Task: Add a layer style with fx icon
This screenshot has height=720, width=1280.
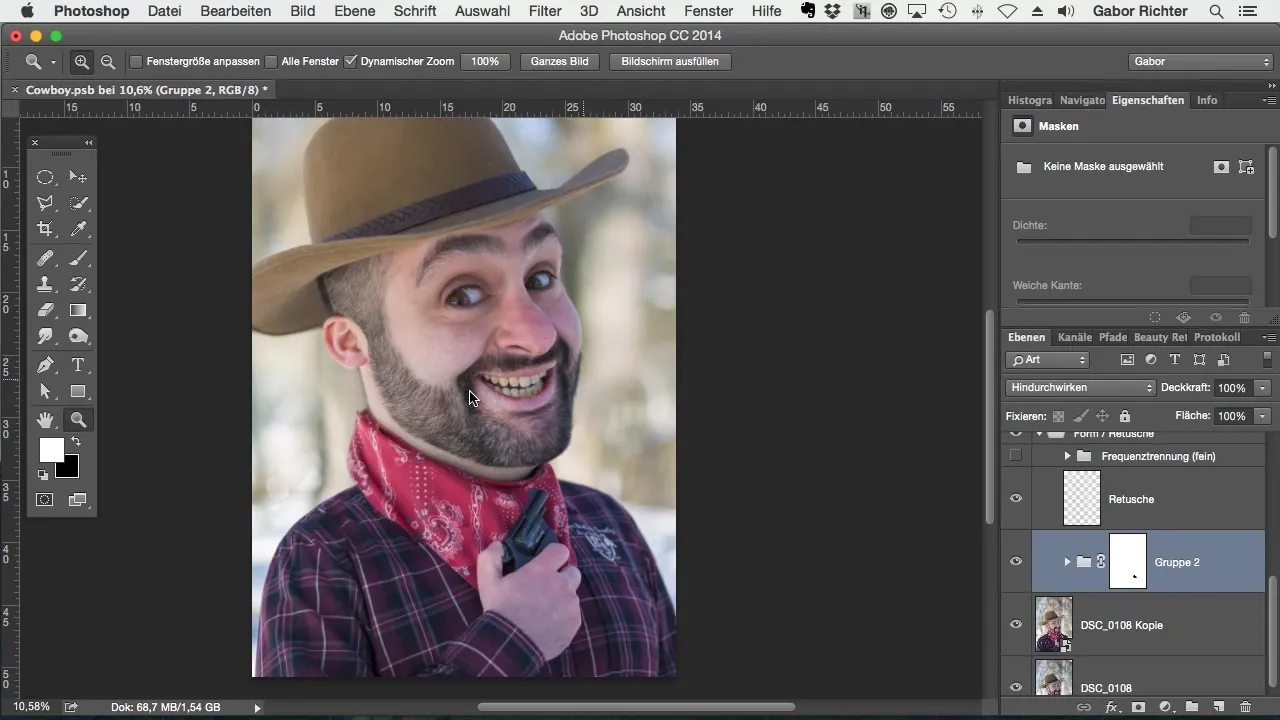Action: [x=1111, y=707]
